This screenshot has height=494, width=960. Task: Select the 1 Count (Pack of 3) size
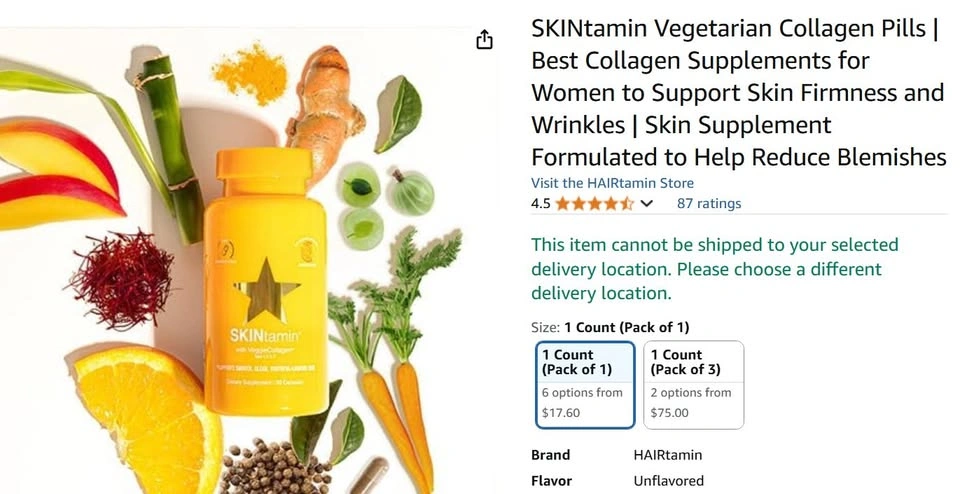click(694, 385)
